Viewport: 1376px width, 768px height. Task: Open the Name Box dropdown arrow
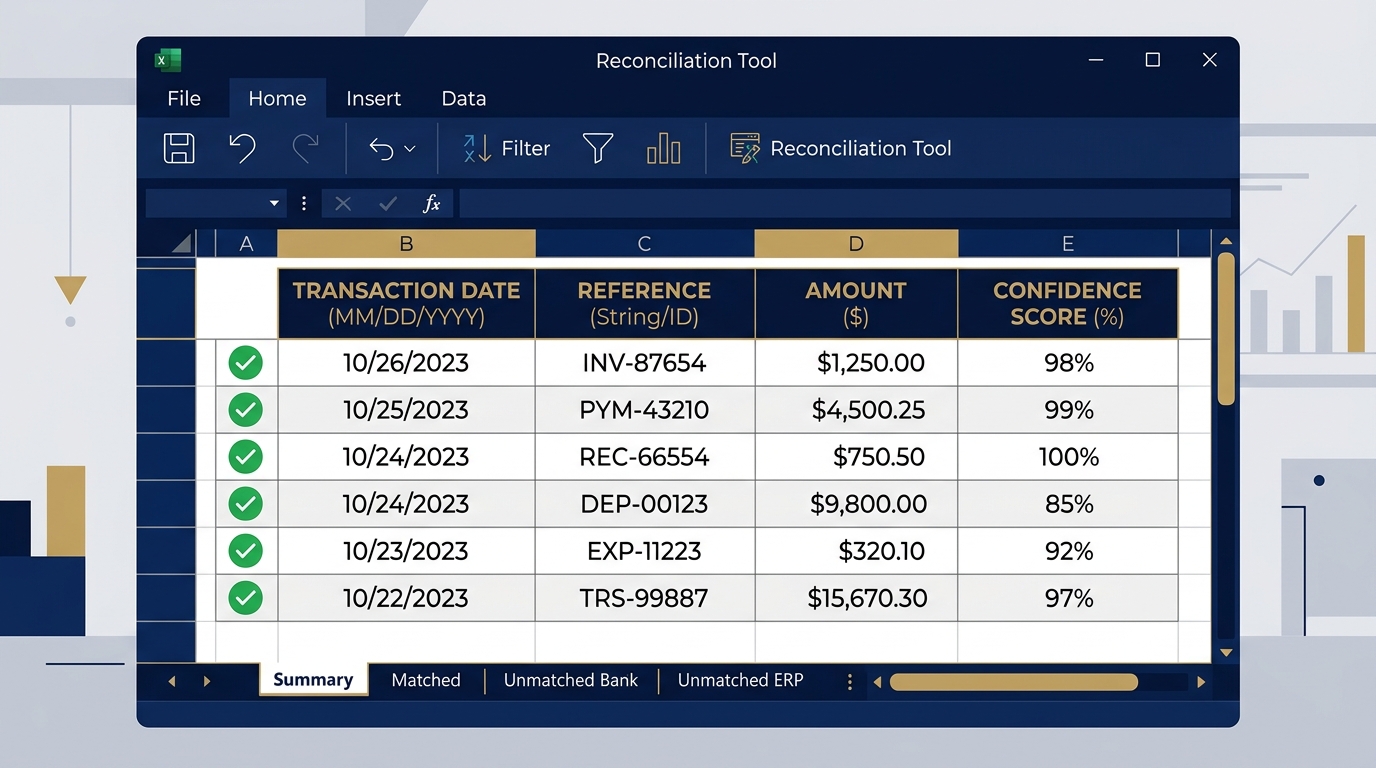click(274, 203)
